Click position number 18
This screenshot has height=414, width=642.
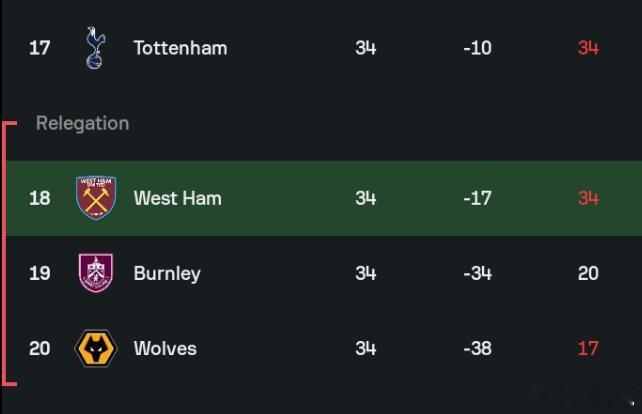pyautogui.click(x=40, y=198)
